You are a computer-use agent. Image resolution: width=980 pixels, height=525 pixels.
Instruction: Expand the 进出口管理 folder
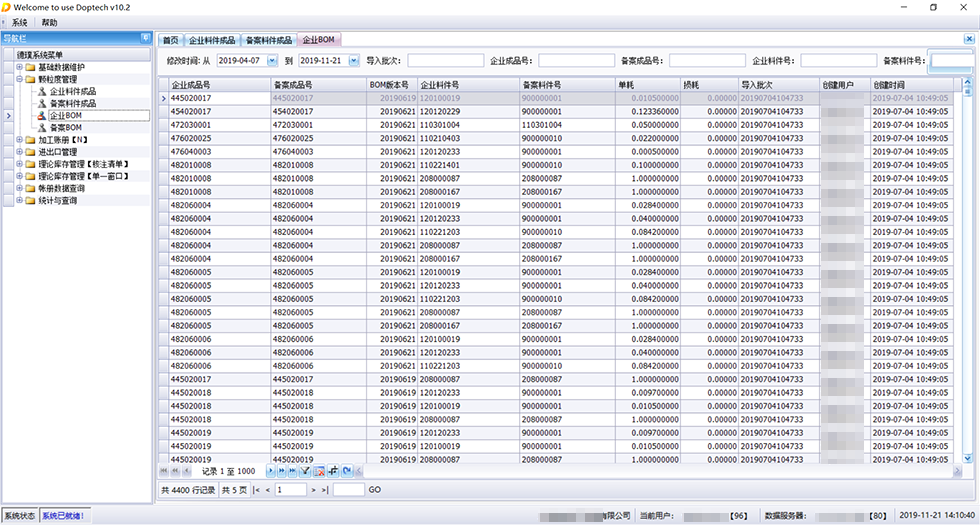(19, 152)
